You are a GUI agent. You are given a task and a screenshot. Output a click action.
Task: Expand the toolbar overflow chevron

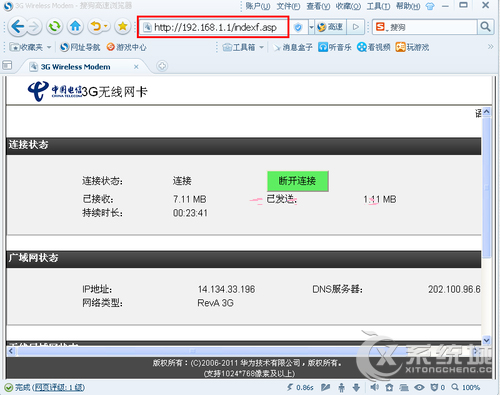click(x=490, y=47)
